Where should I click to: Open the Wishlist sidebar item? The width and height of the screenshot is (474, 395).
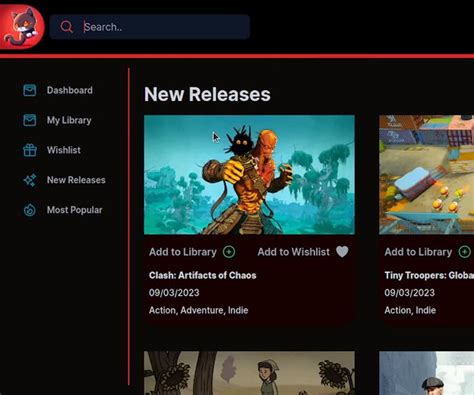click(x=64, y=150)
